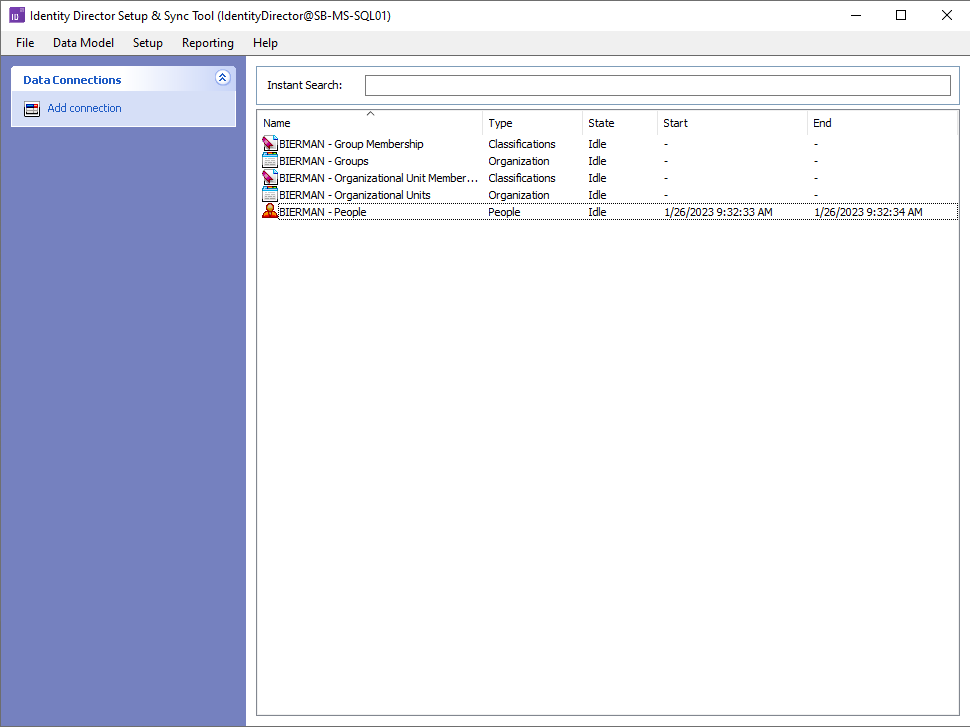The image size is (970, 727).
Task: Open the Reporting menu
Action: click(x=208, y=43)
